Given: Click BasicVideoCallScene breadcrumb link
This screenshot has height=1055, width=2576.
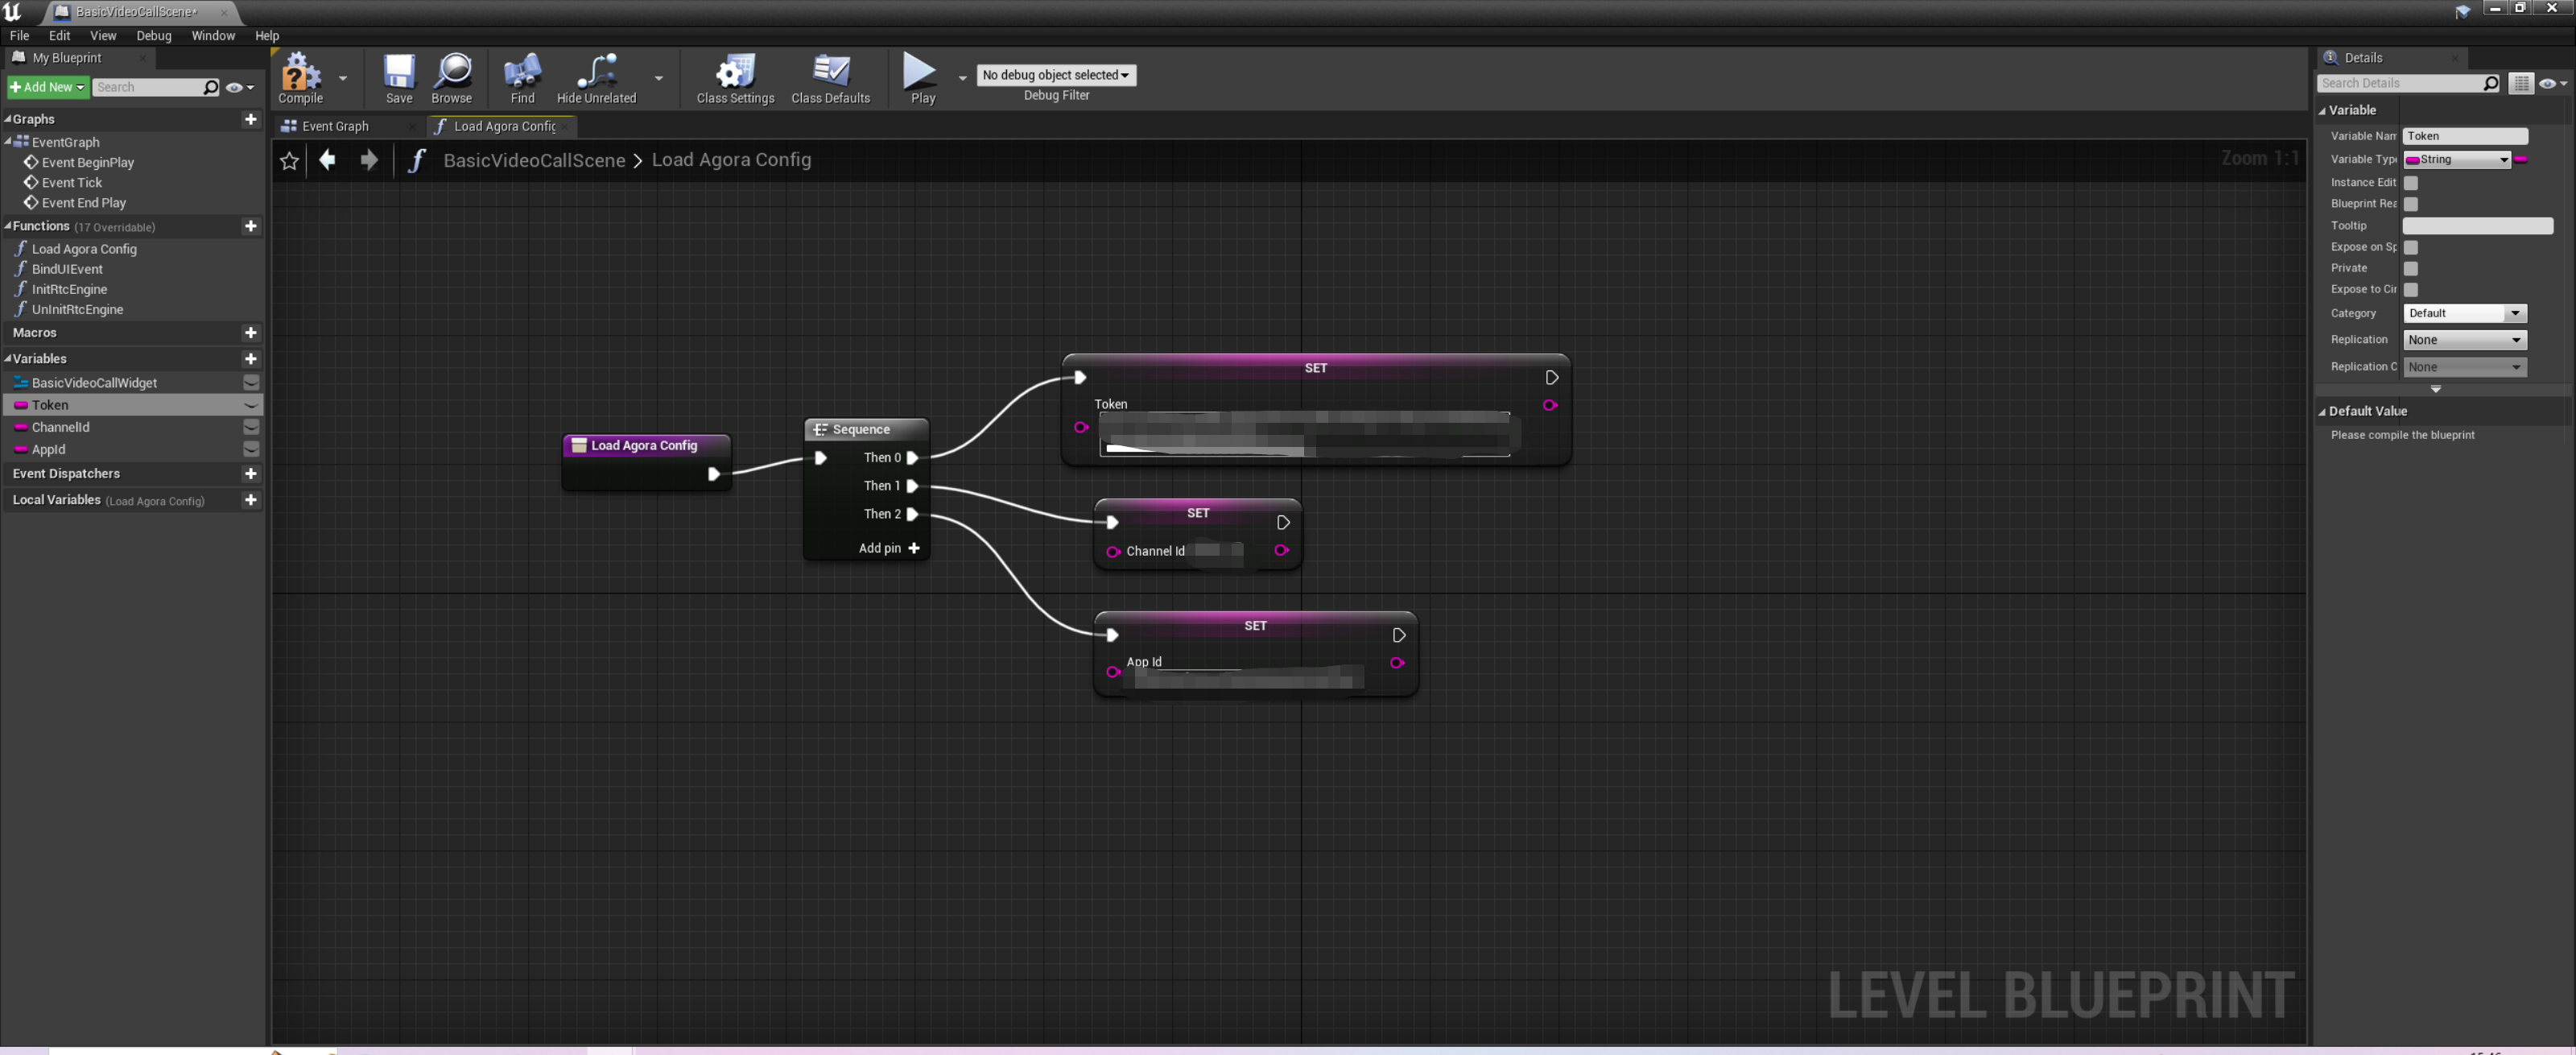Looking at the screenshot, I should [x=534, y=160].
